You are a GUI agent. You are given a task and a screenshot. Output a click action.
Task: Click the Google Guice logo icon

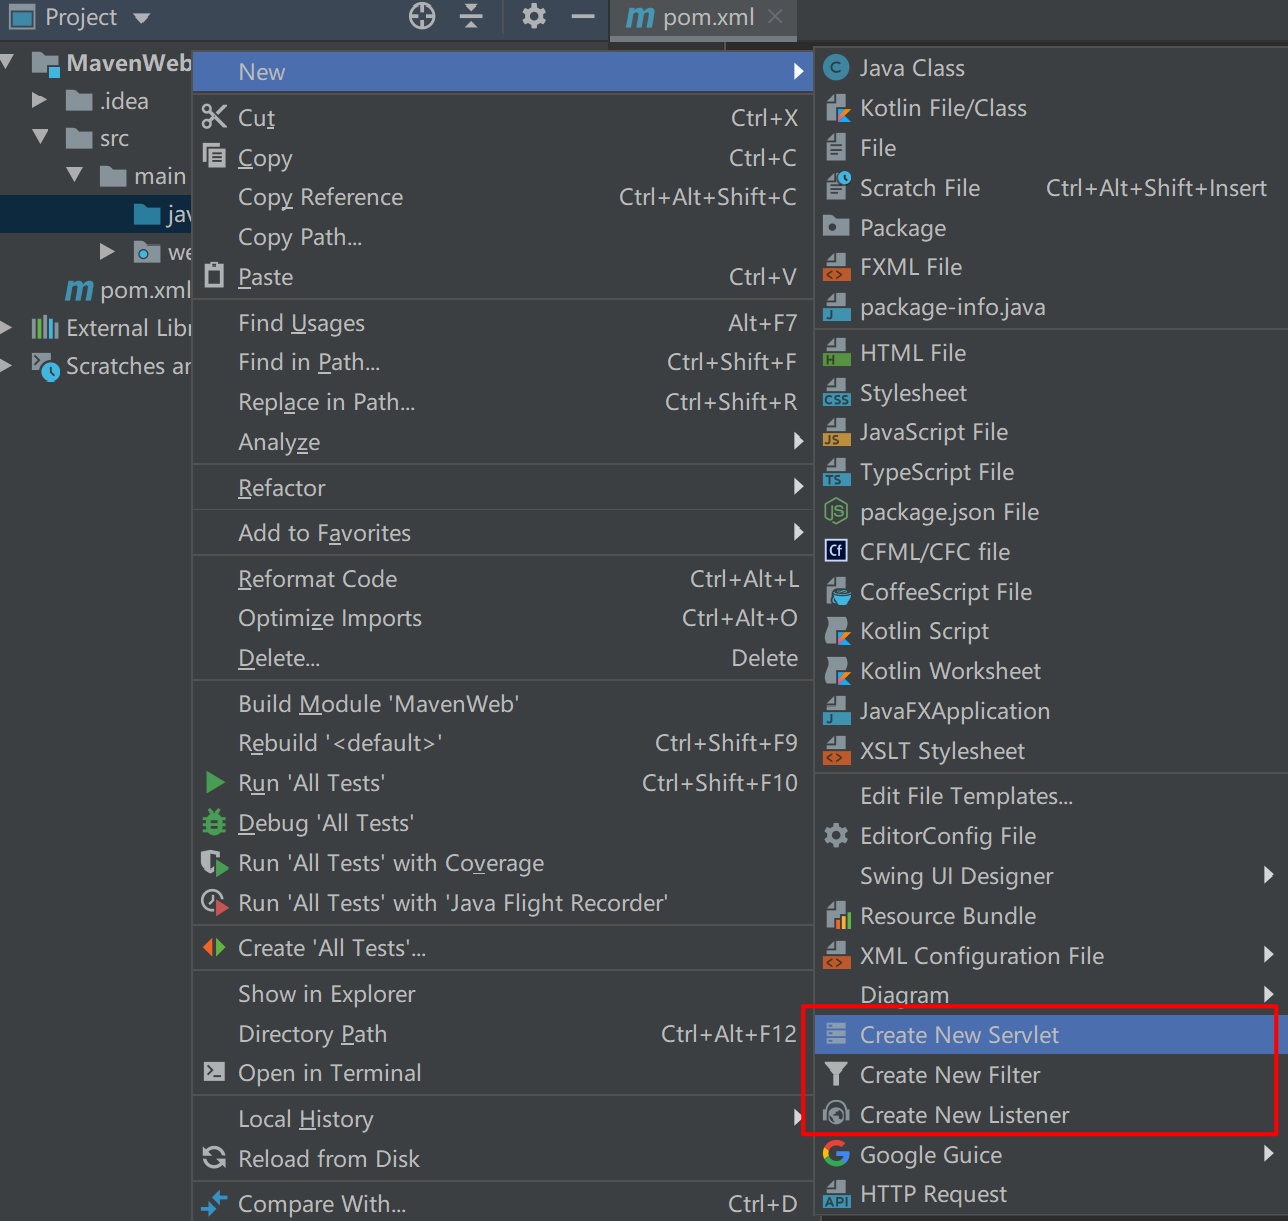click(x=836, y=1154)
